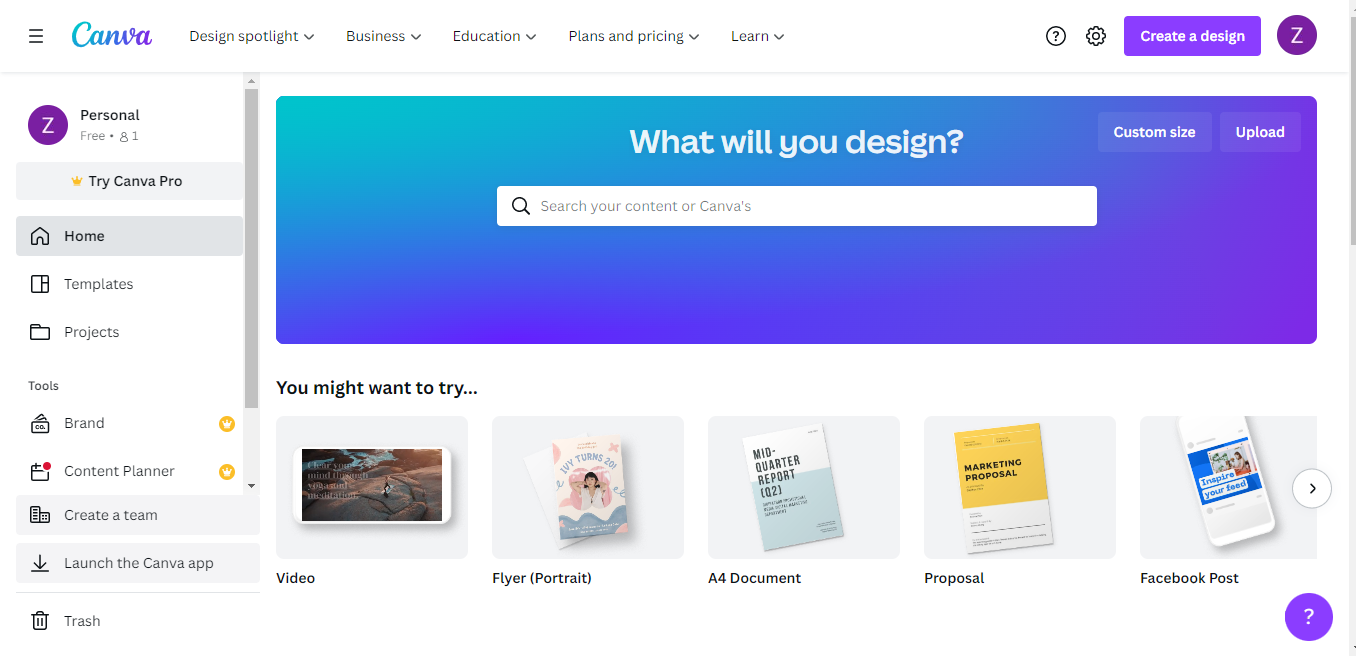Expand the Design spotlight dropdown
The width and height of the screenshot is (1356, 656).
coord(252,36)
